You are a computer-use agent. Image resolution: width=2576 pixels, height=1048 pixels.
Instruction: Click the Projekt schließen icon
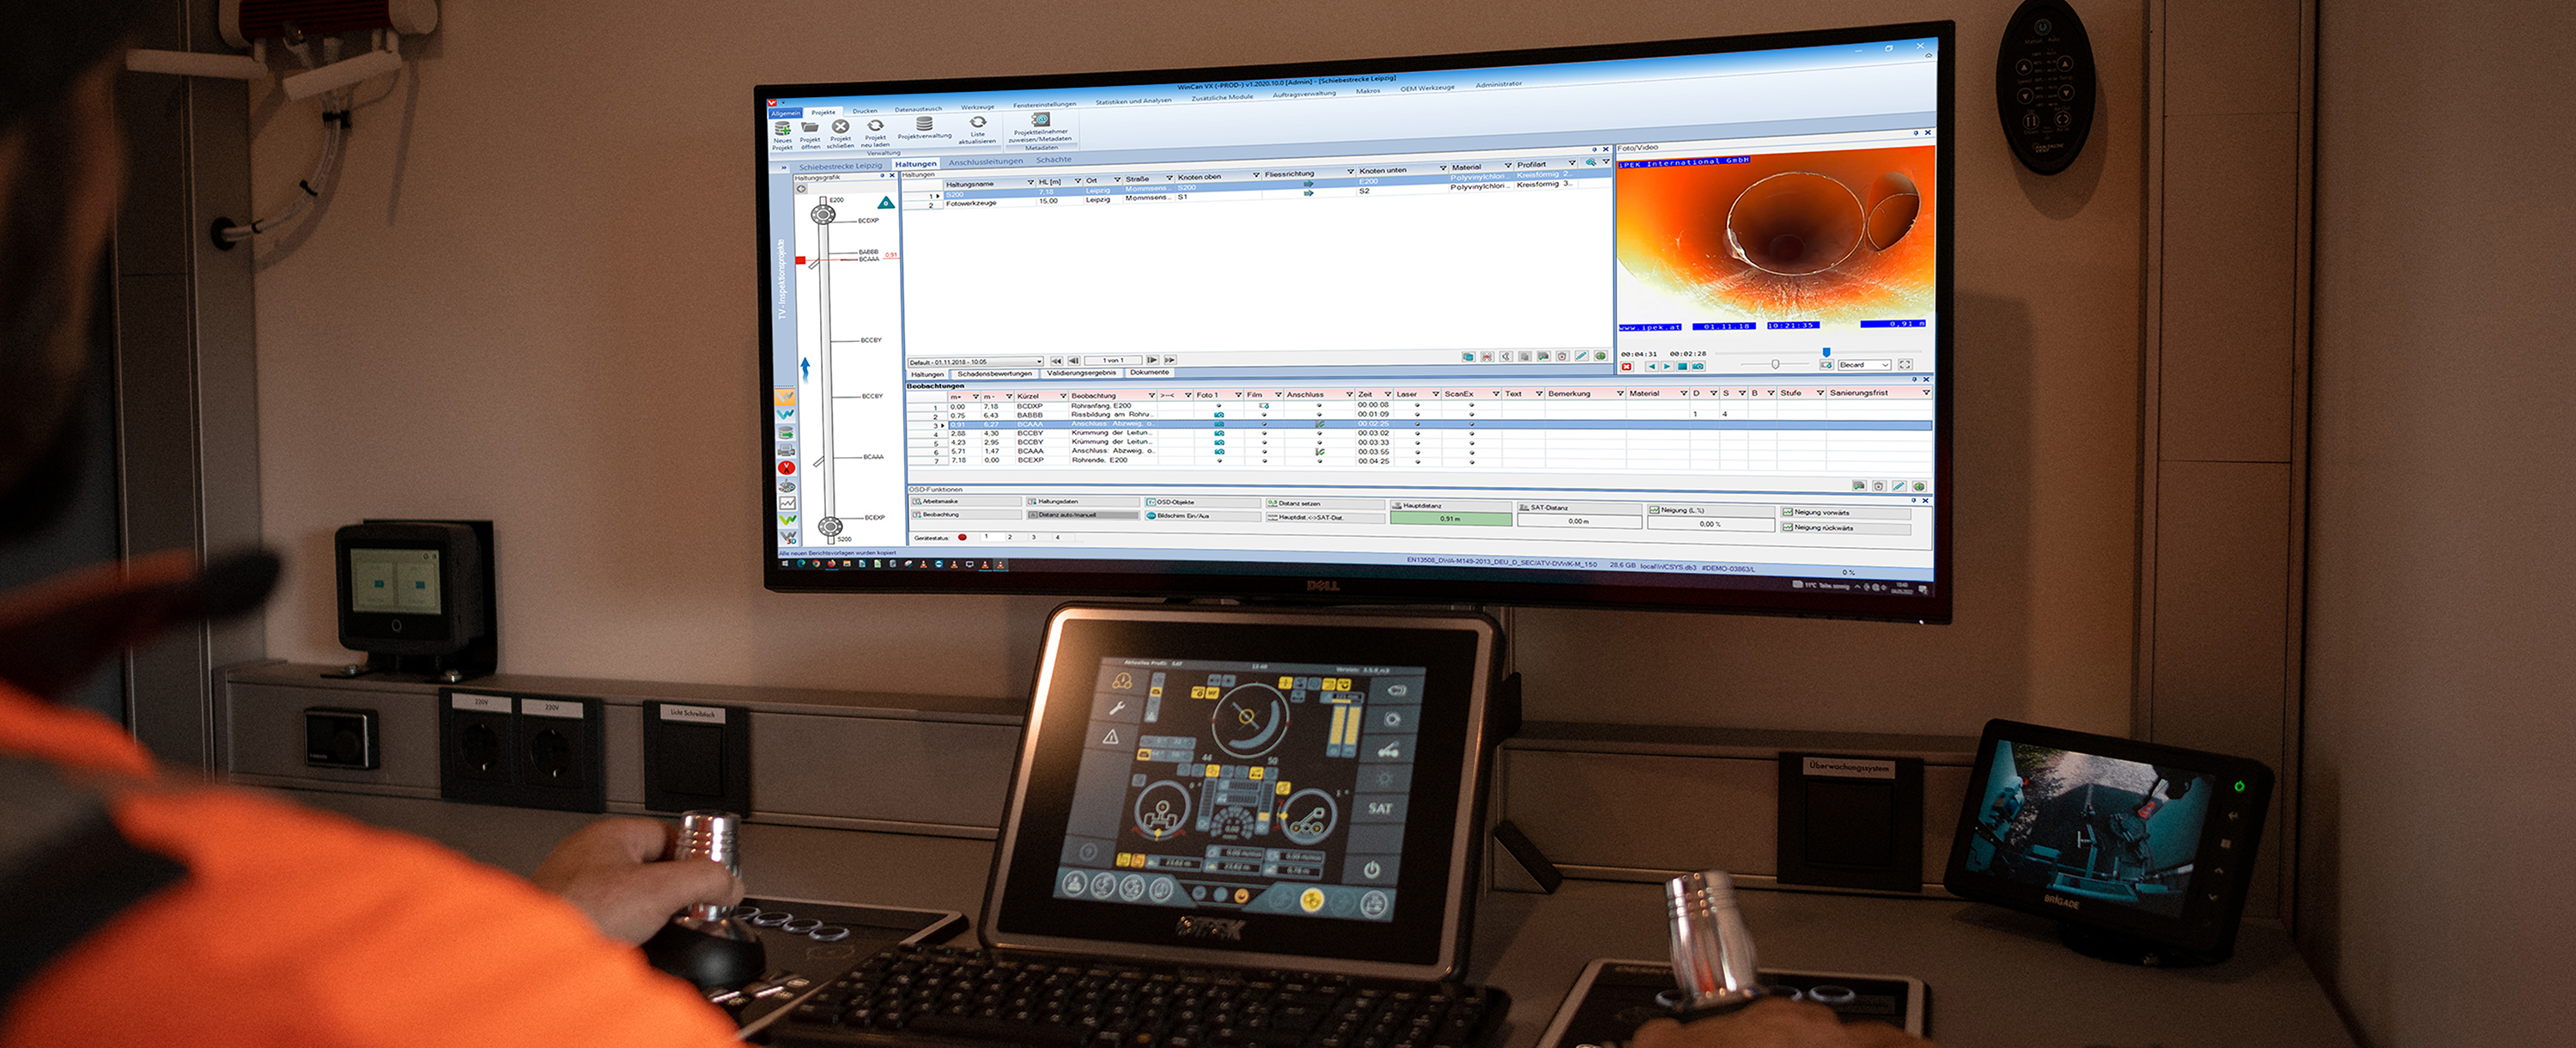tap(841, 126)
